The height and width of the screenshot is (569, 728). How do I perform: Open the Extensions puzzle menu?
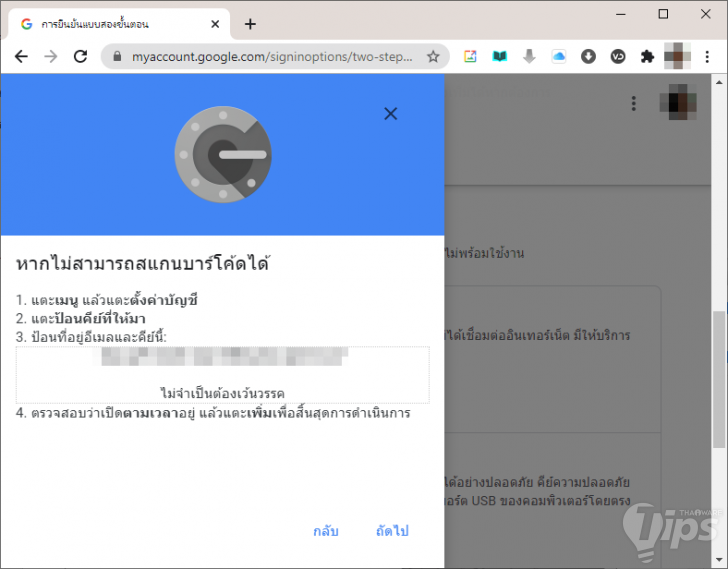click(x=647, y=57)
